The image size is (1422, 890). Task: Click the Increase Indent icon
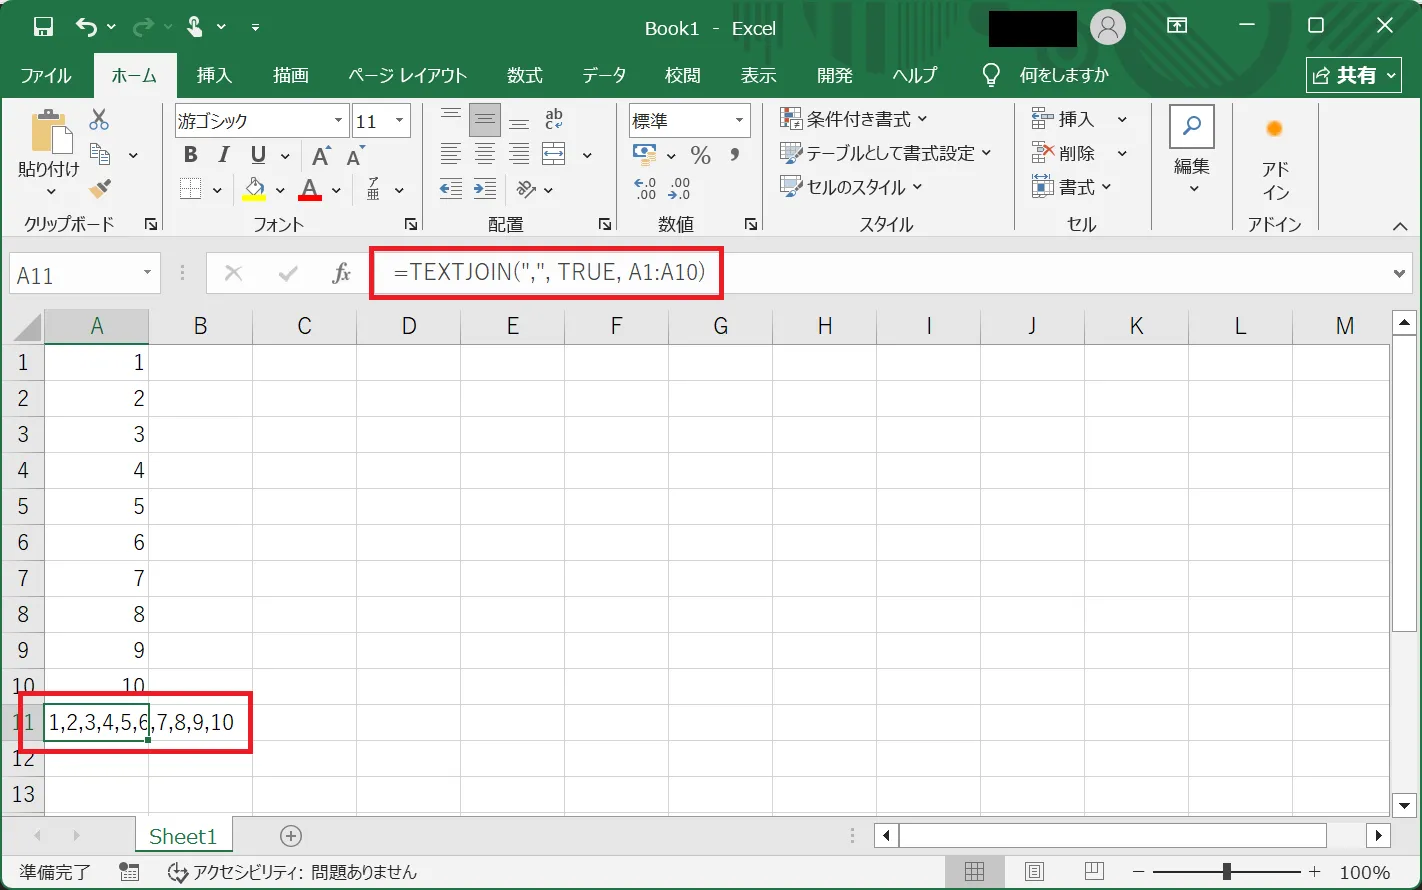point(485,188)
